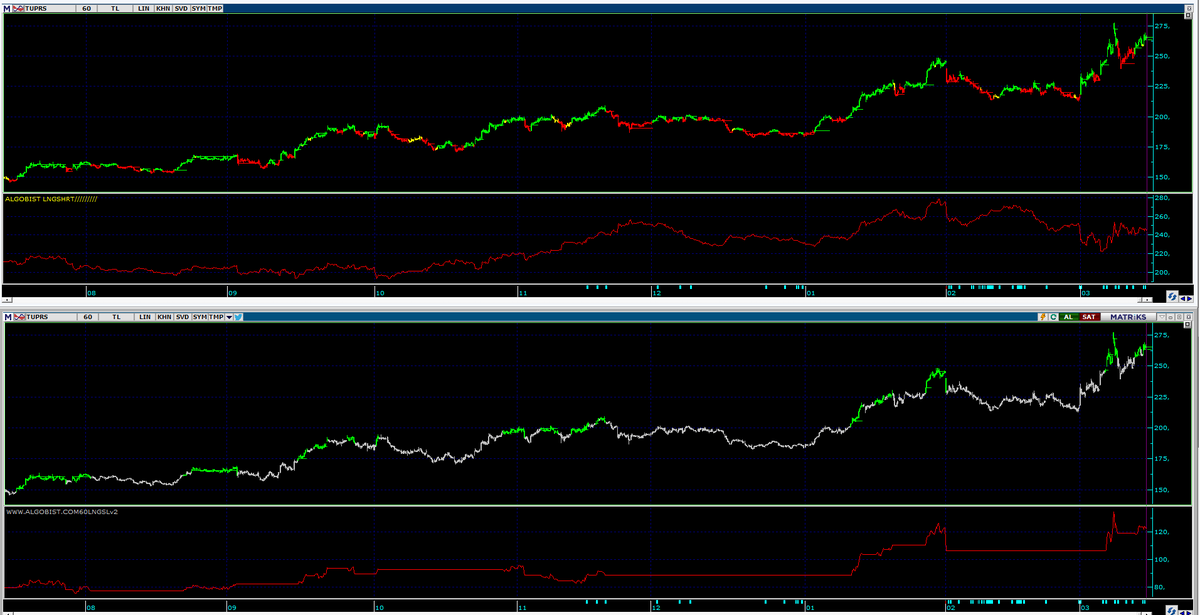Click the top chart's horizontal scrollbar left button
The width and height of the screenshot is (1200, 615).
pyautogui.click(x=5, y=300)
